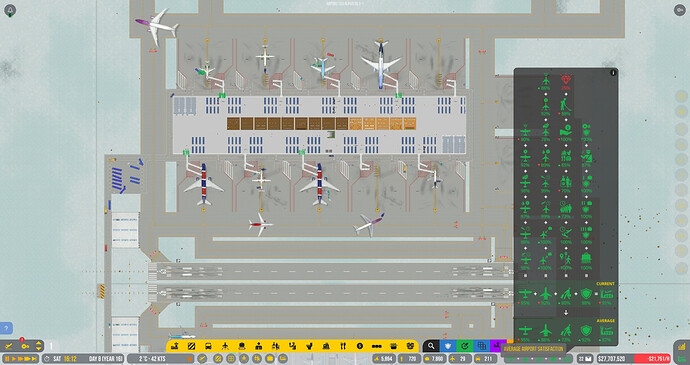
Task: Click the janitor 88% cleanliness icon
Action: [565, 105]
